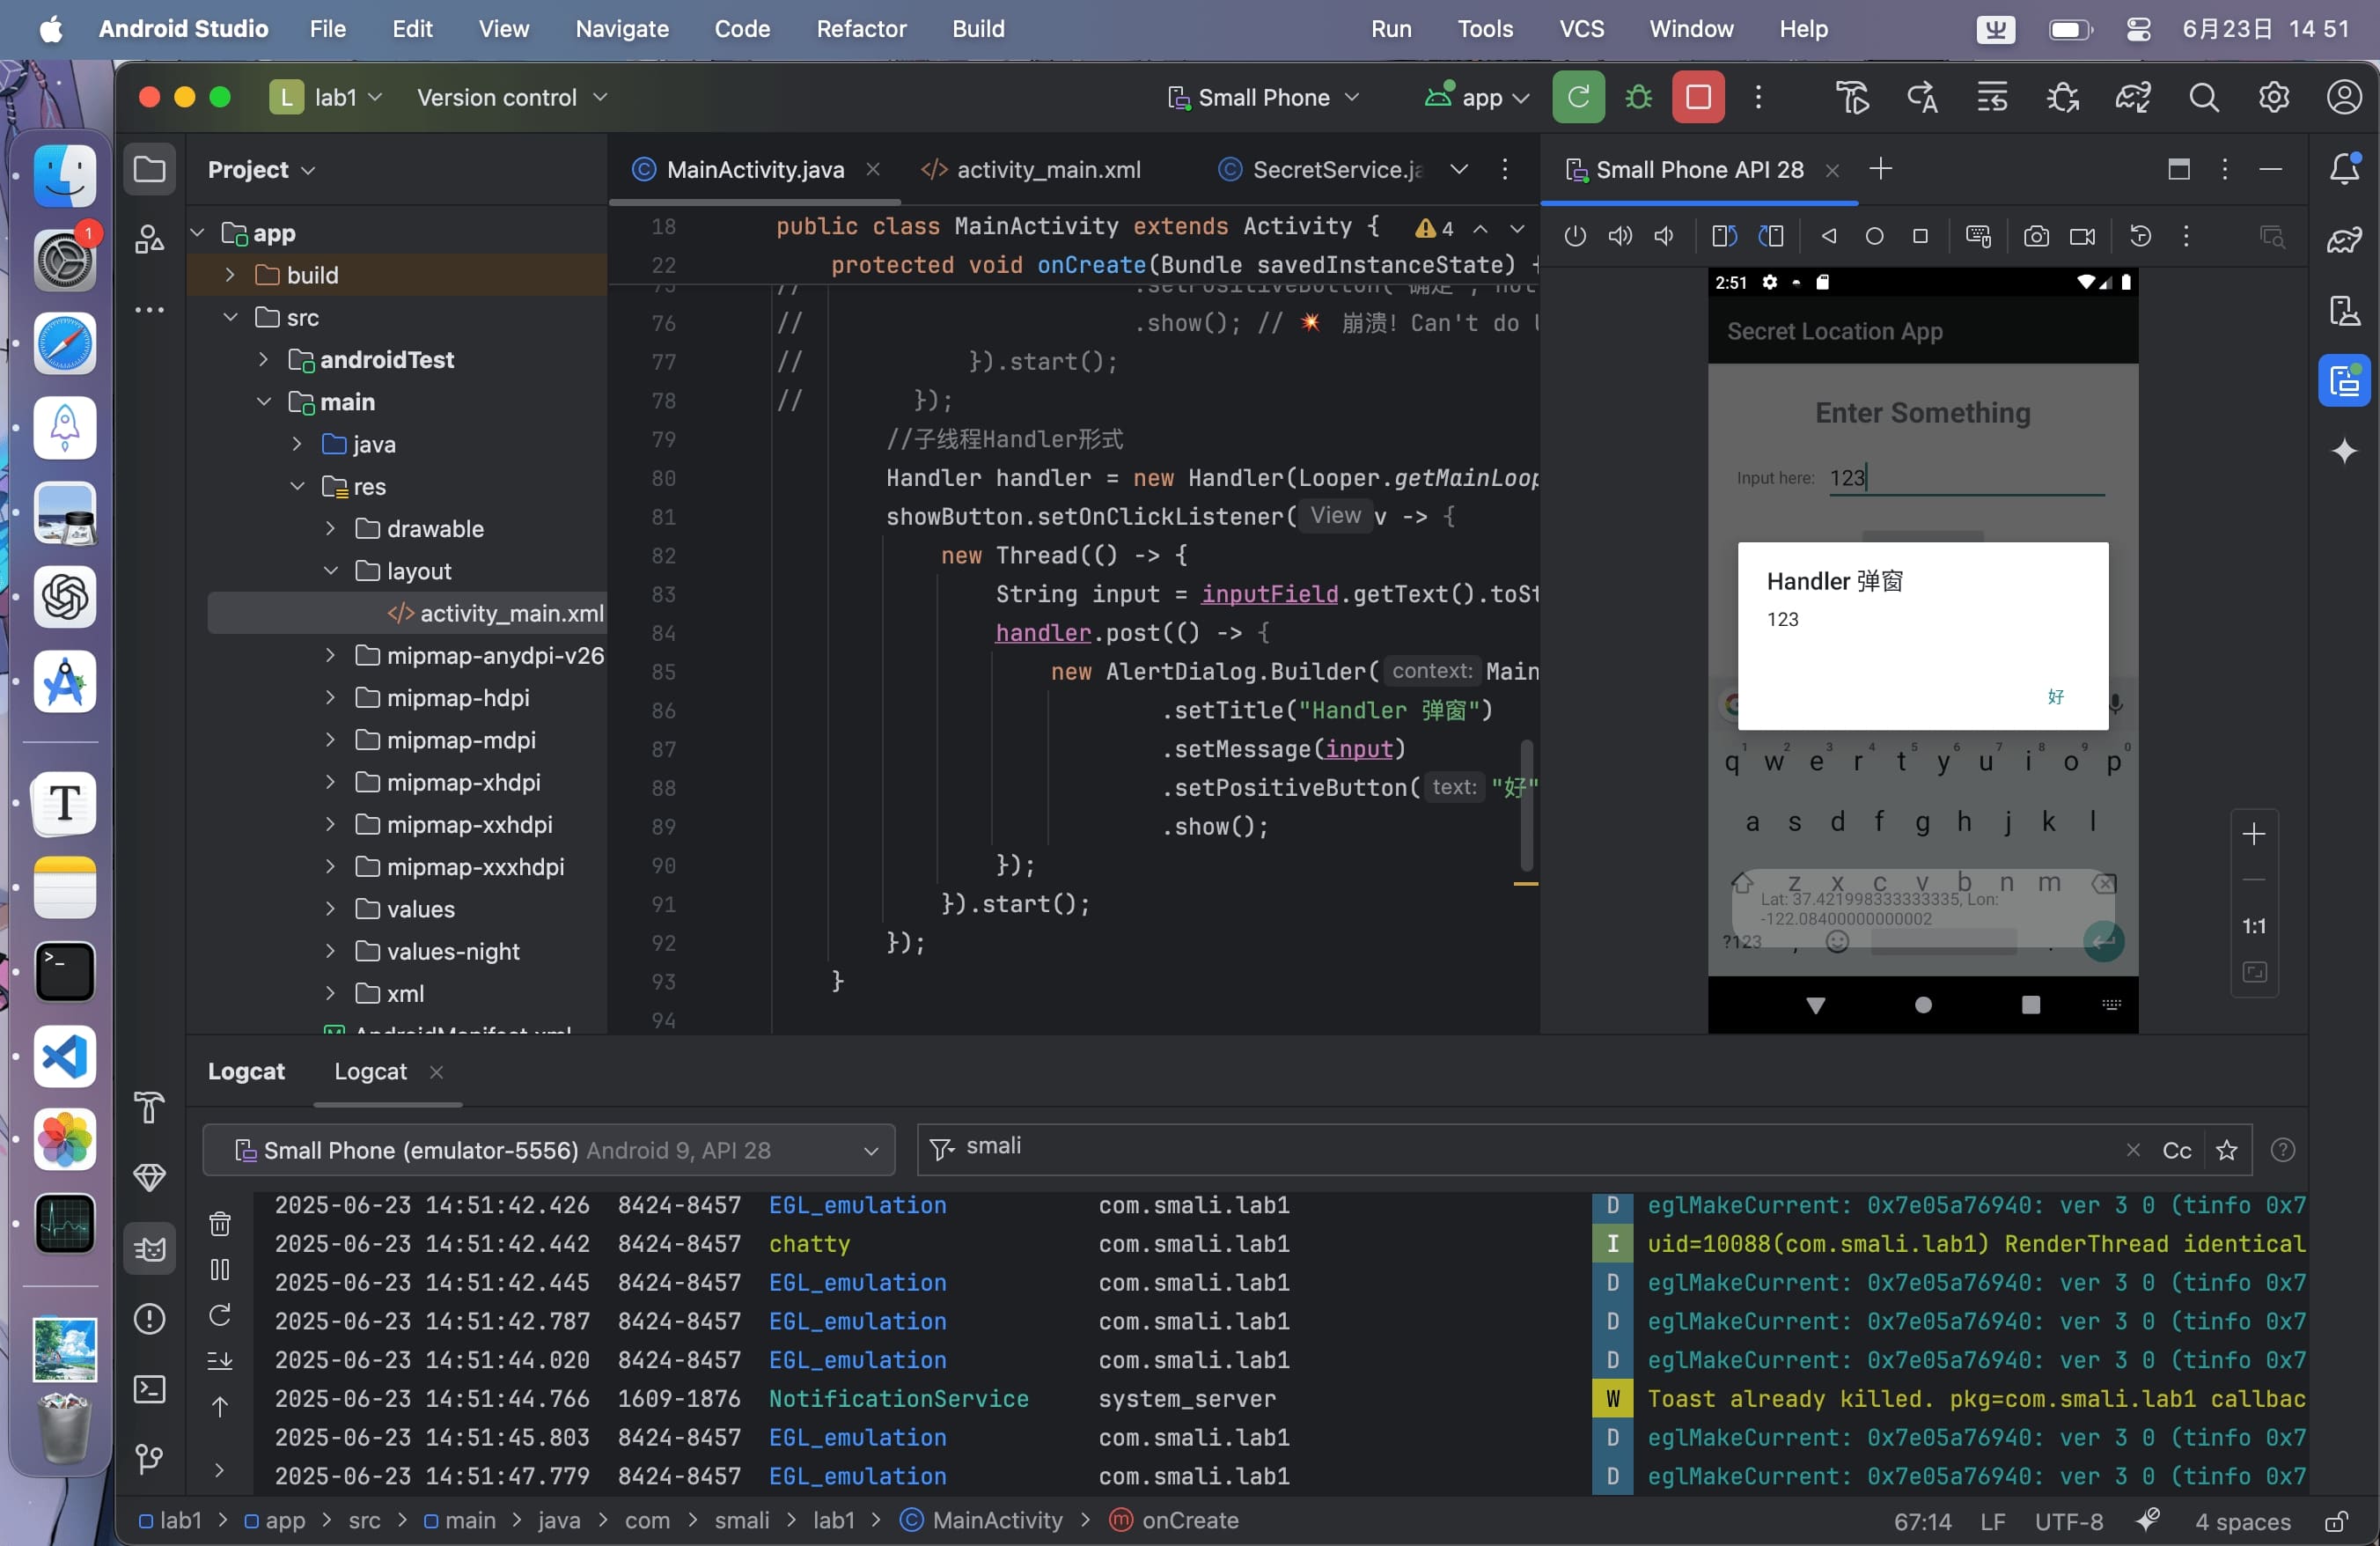Viewport: 2380px width, 1546px height.
Task: Open Small Phone device selector dropdown
Action: 1264,97
